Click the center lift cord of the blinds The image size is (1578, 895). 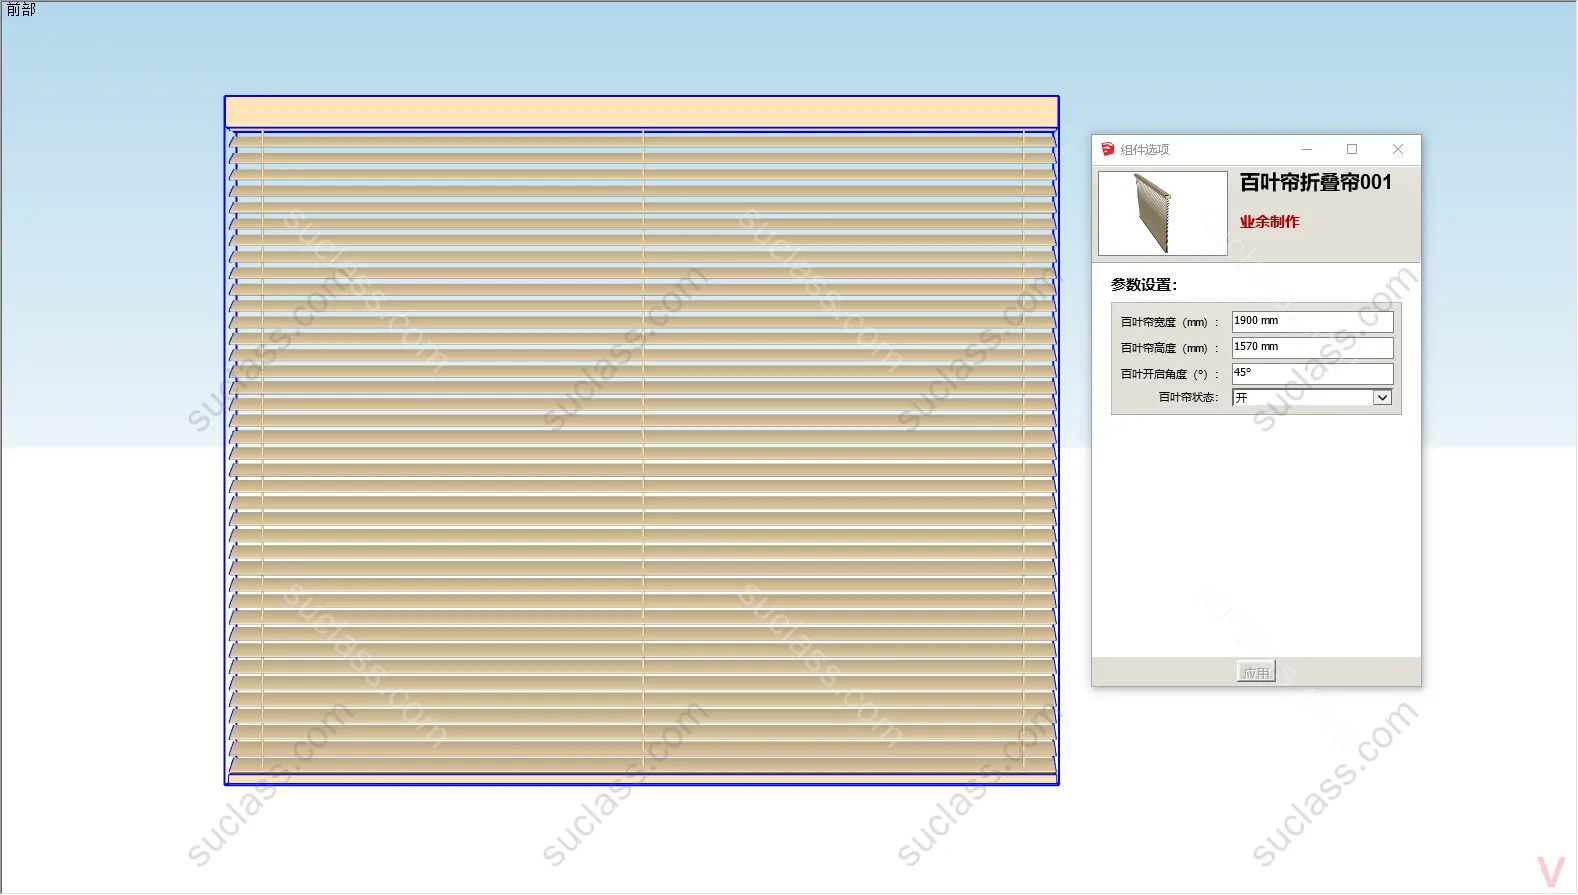(x=643, y=450)
